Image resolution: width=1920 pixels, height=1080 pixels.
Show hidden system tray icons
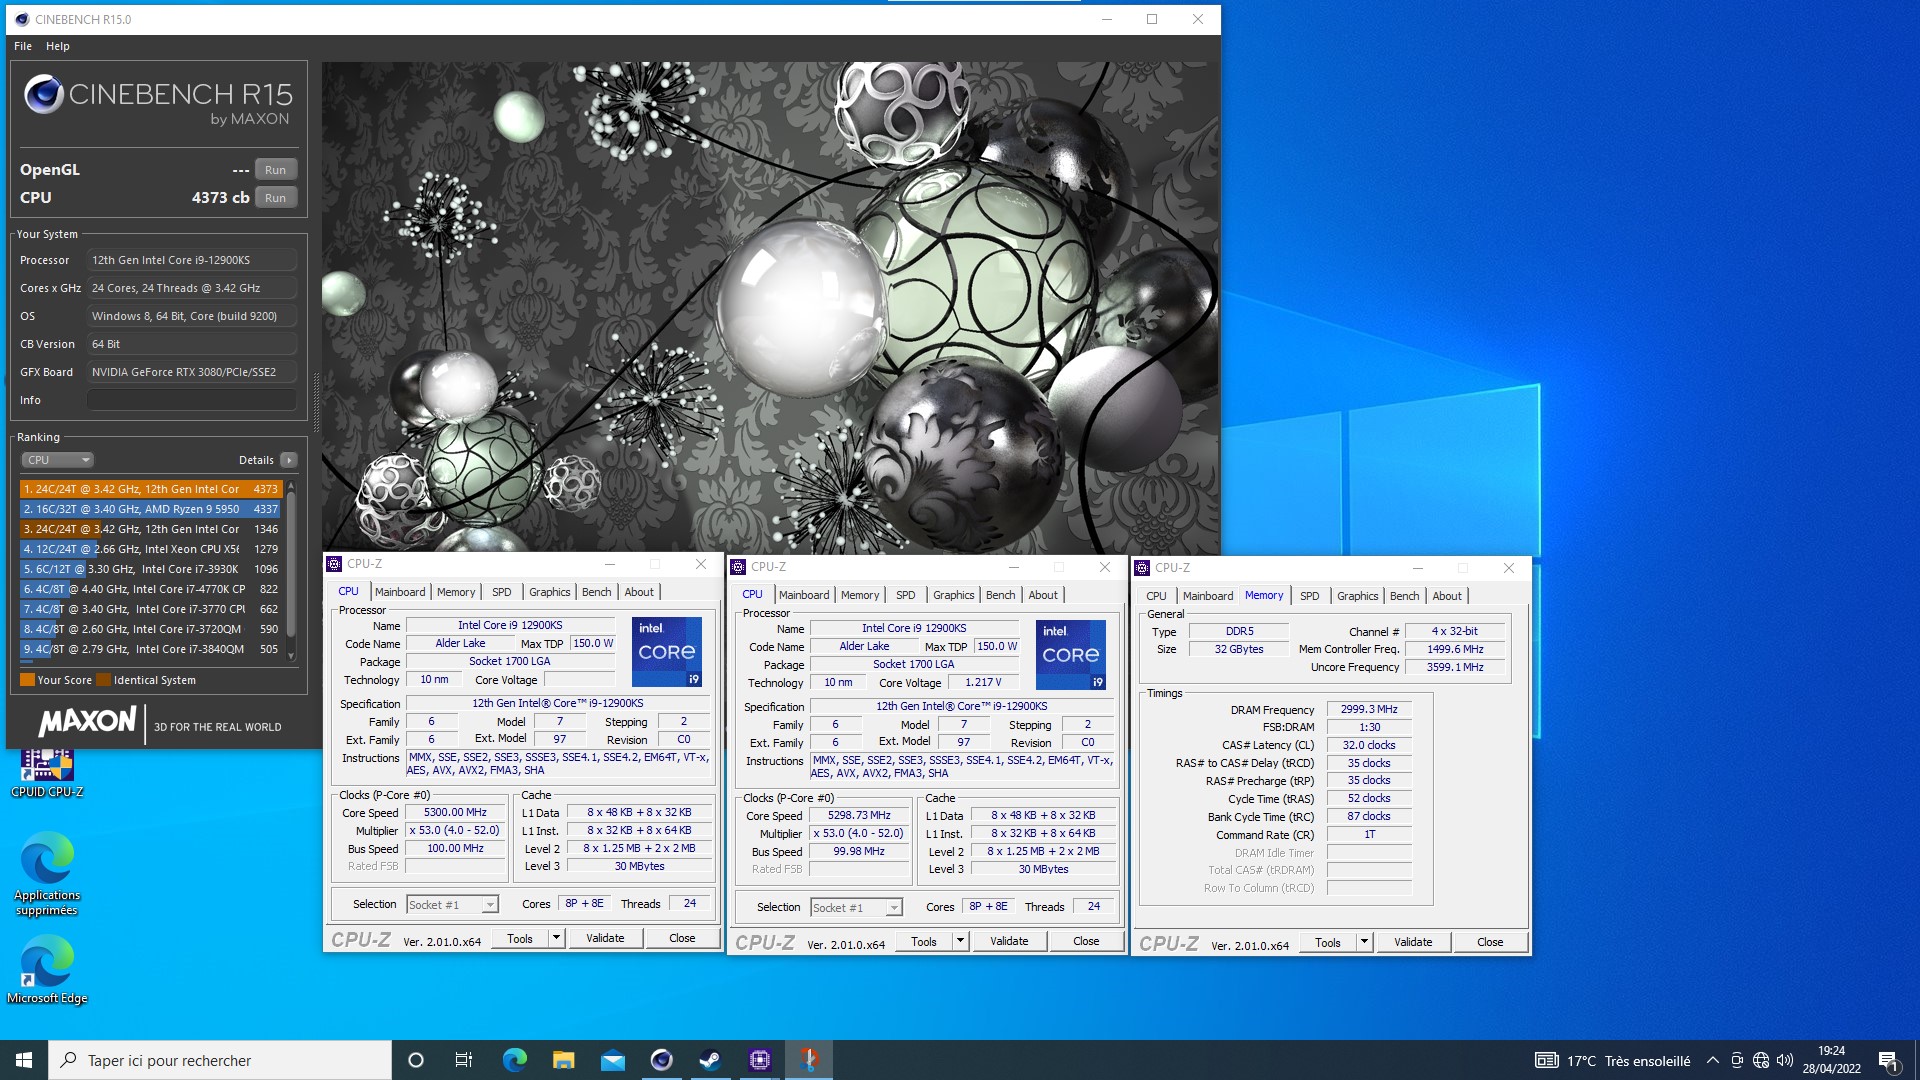pos(1713,1060)
